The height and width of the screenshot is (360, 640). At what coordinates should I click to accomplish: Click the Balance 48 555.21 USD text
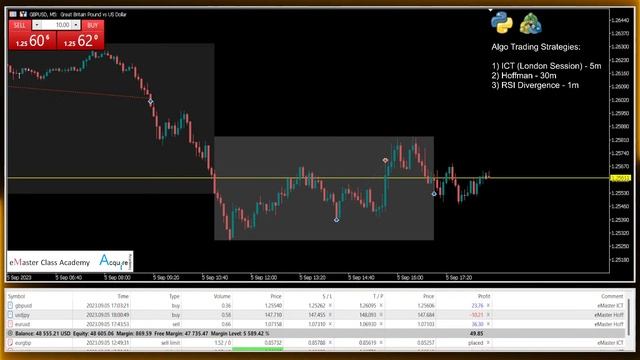tap(43, 333)
